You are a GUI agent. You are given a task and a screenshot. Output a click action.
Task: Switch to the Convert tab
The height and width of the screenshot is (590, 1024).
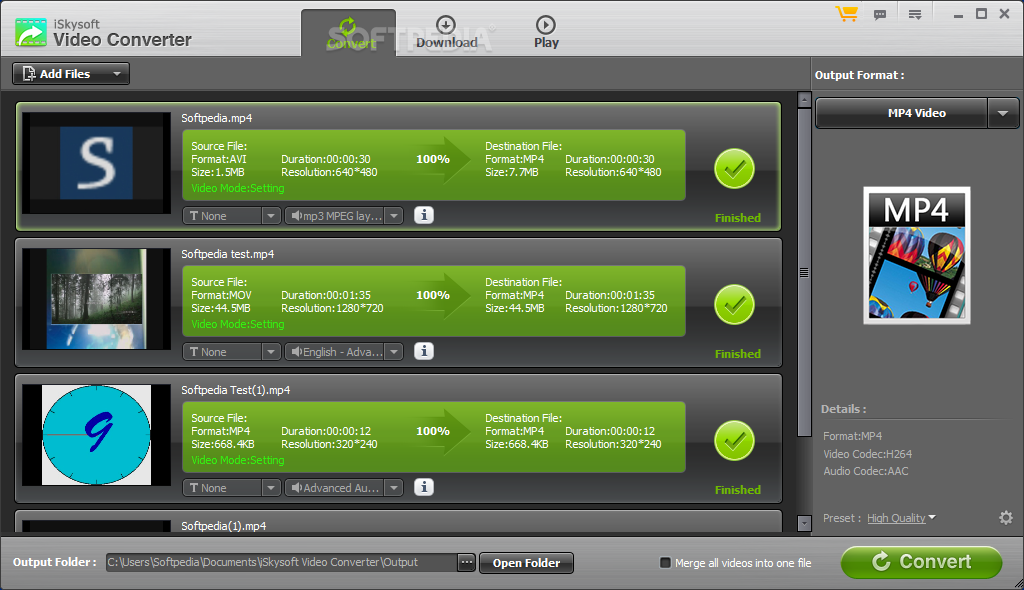click(x=348, y=33)
